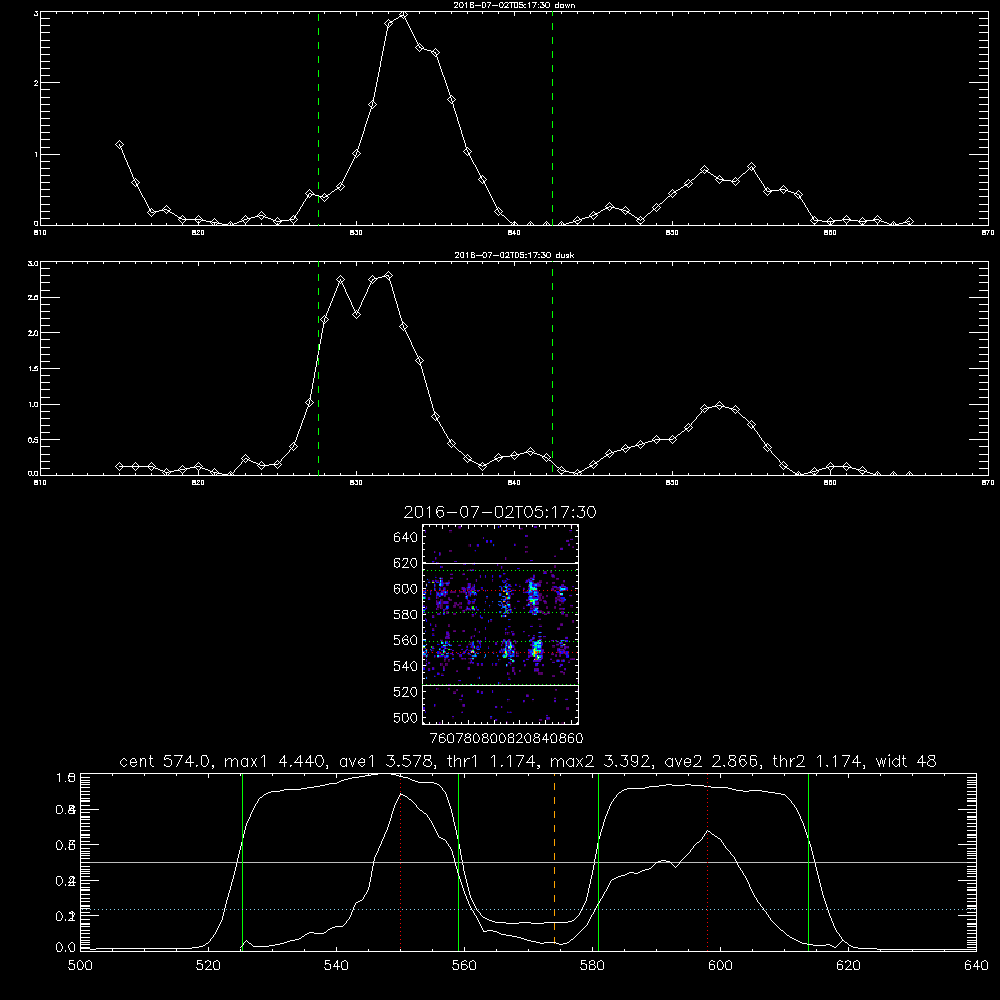Click x-axis label '540' of the bottom plot
The width and height of the screenshot is (1000, 1000).
click(x=336, y=966)
